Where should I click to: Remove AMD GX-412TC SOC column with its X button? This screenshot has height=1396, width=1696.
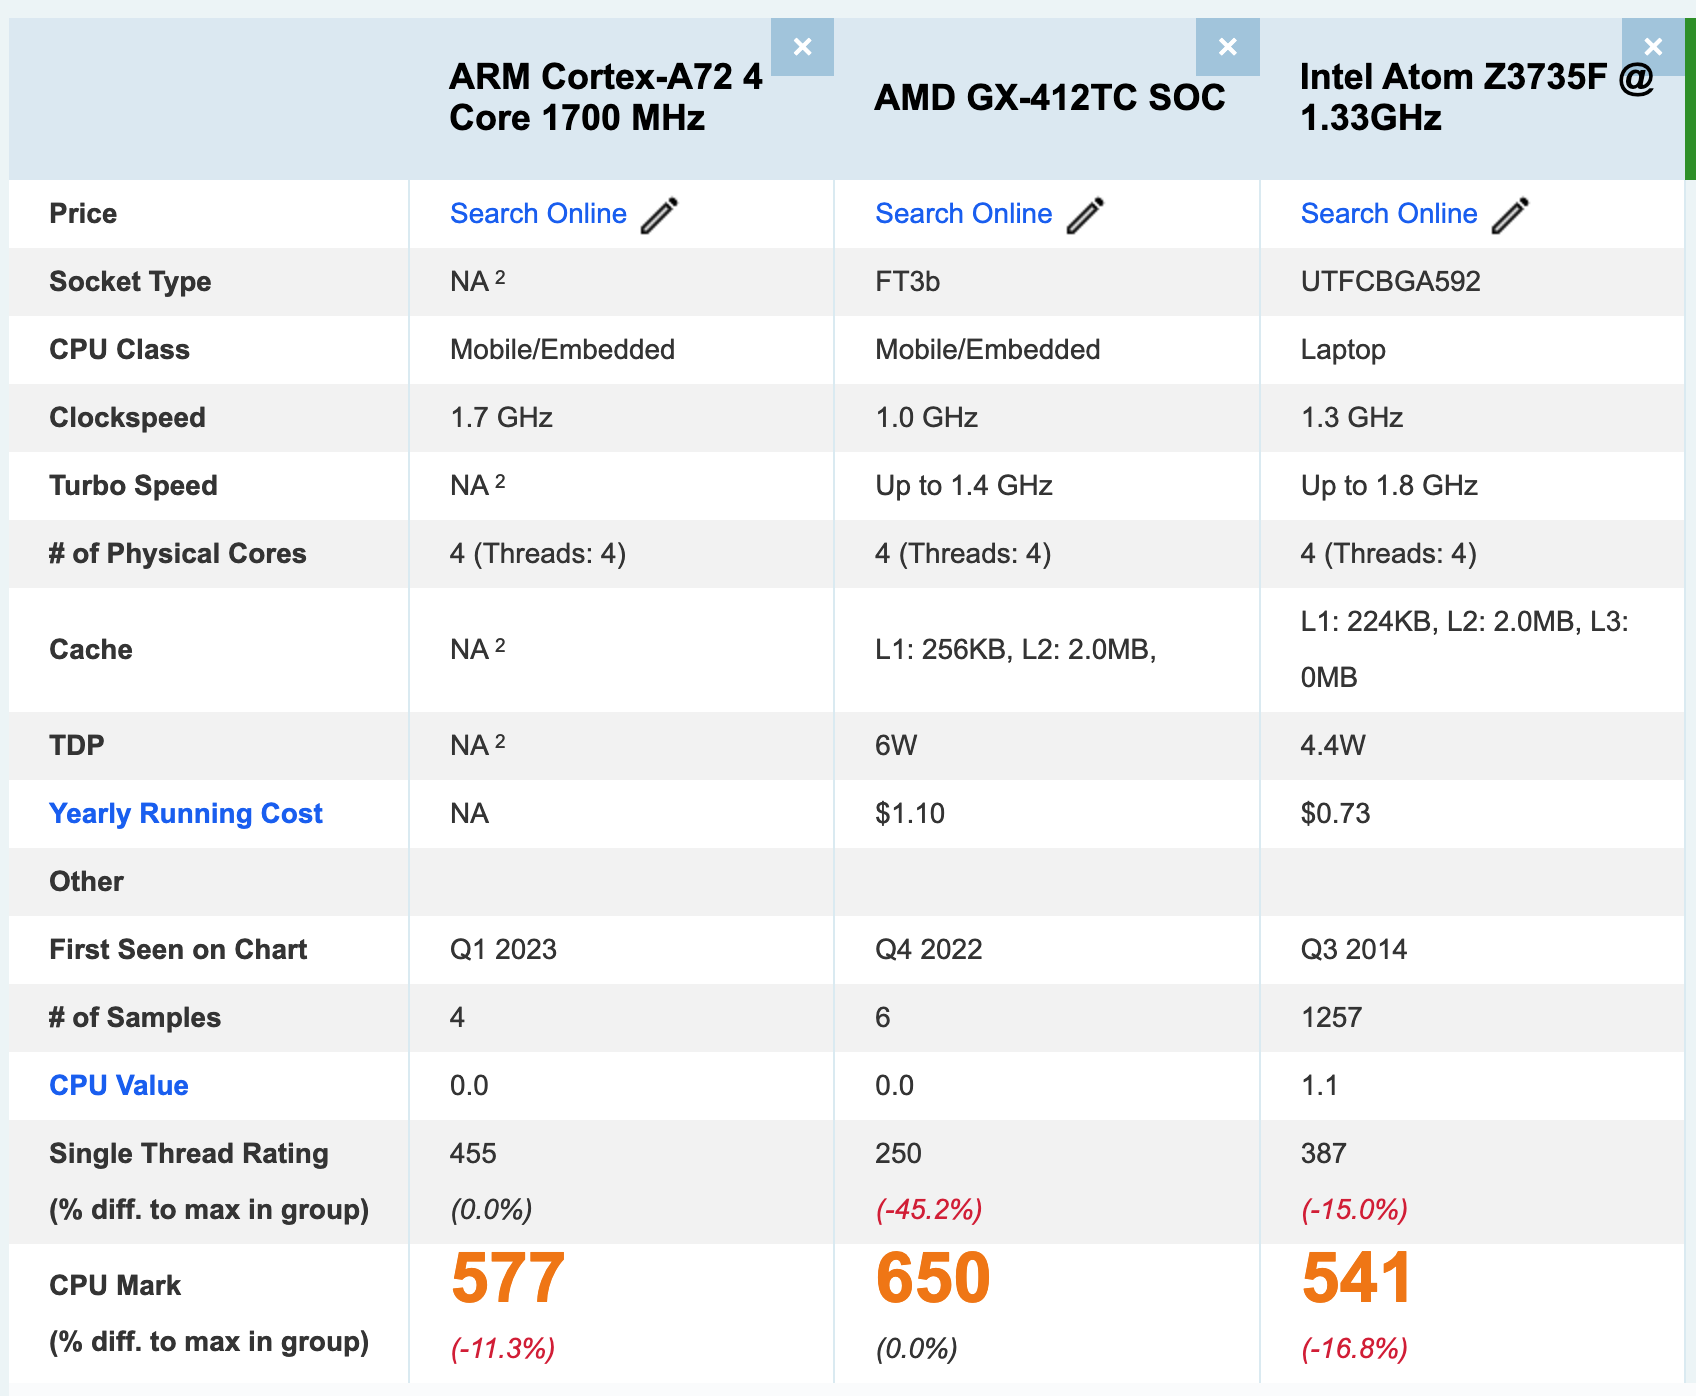(1227, 47)
